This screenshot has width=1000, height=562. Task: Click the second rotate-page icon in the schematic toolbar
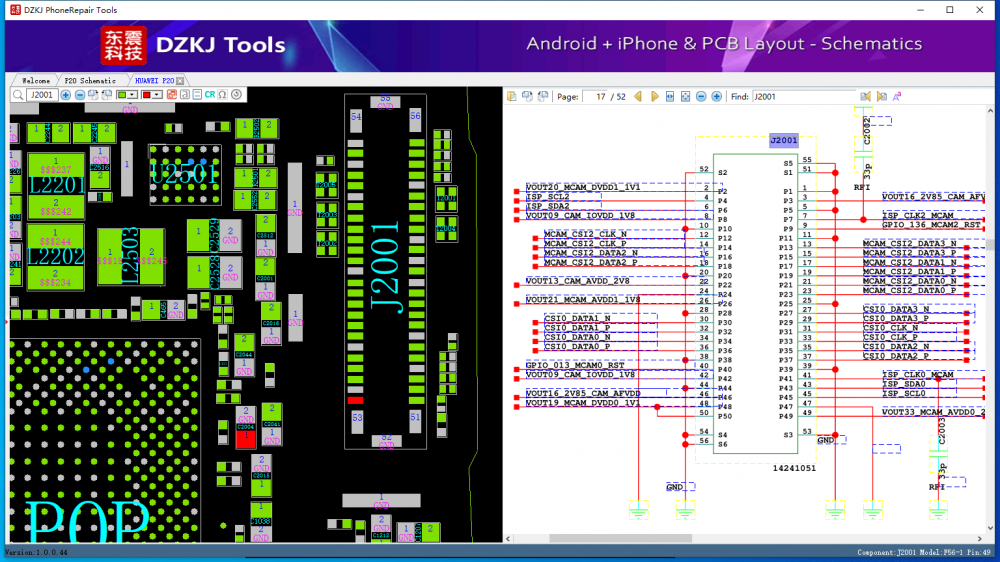click(543, 97)
